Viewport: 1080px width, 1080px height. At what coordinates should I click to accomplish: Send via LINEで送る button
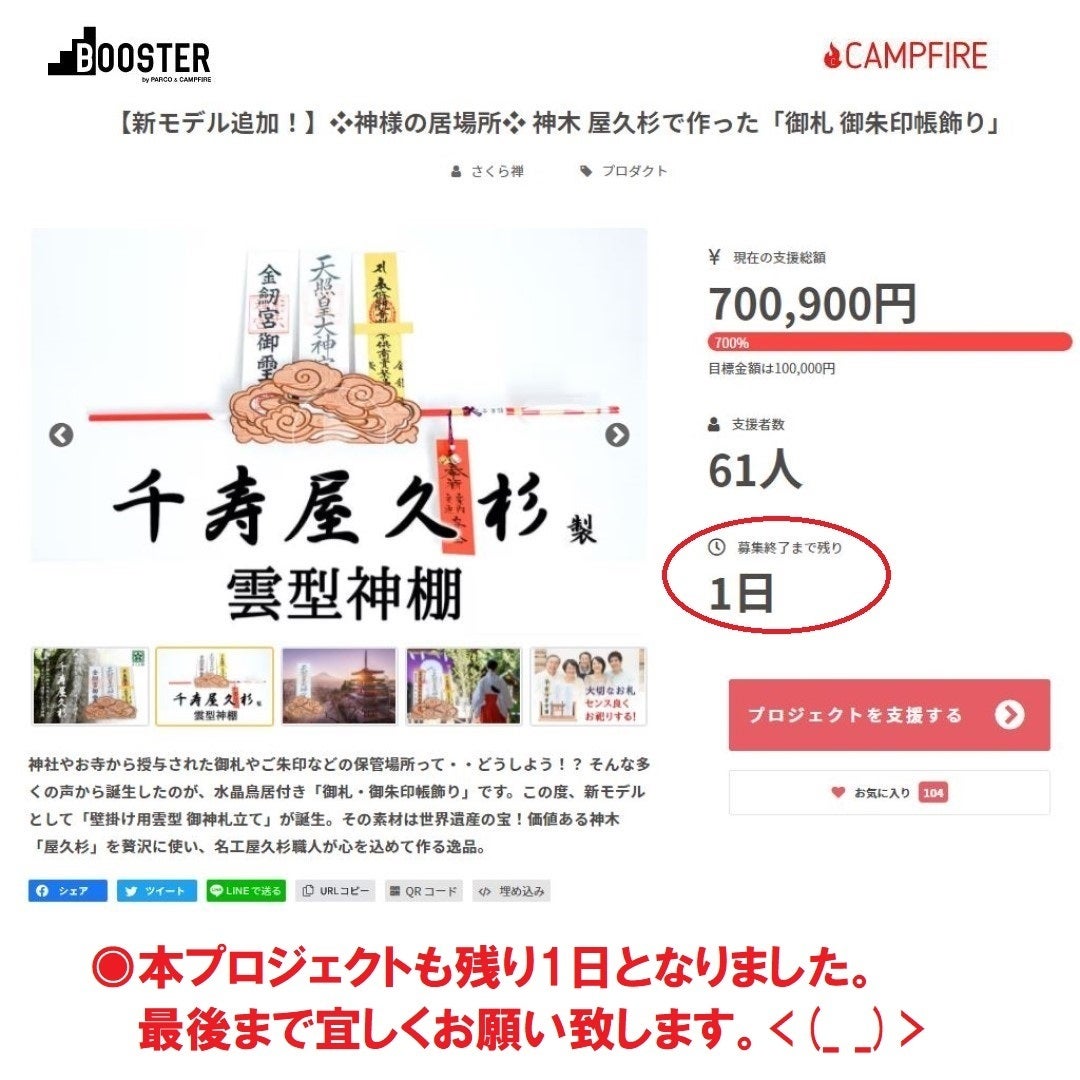[x=246, y=891]
